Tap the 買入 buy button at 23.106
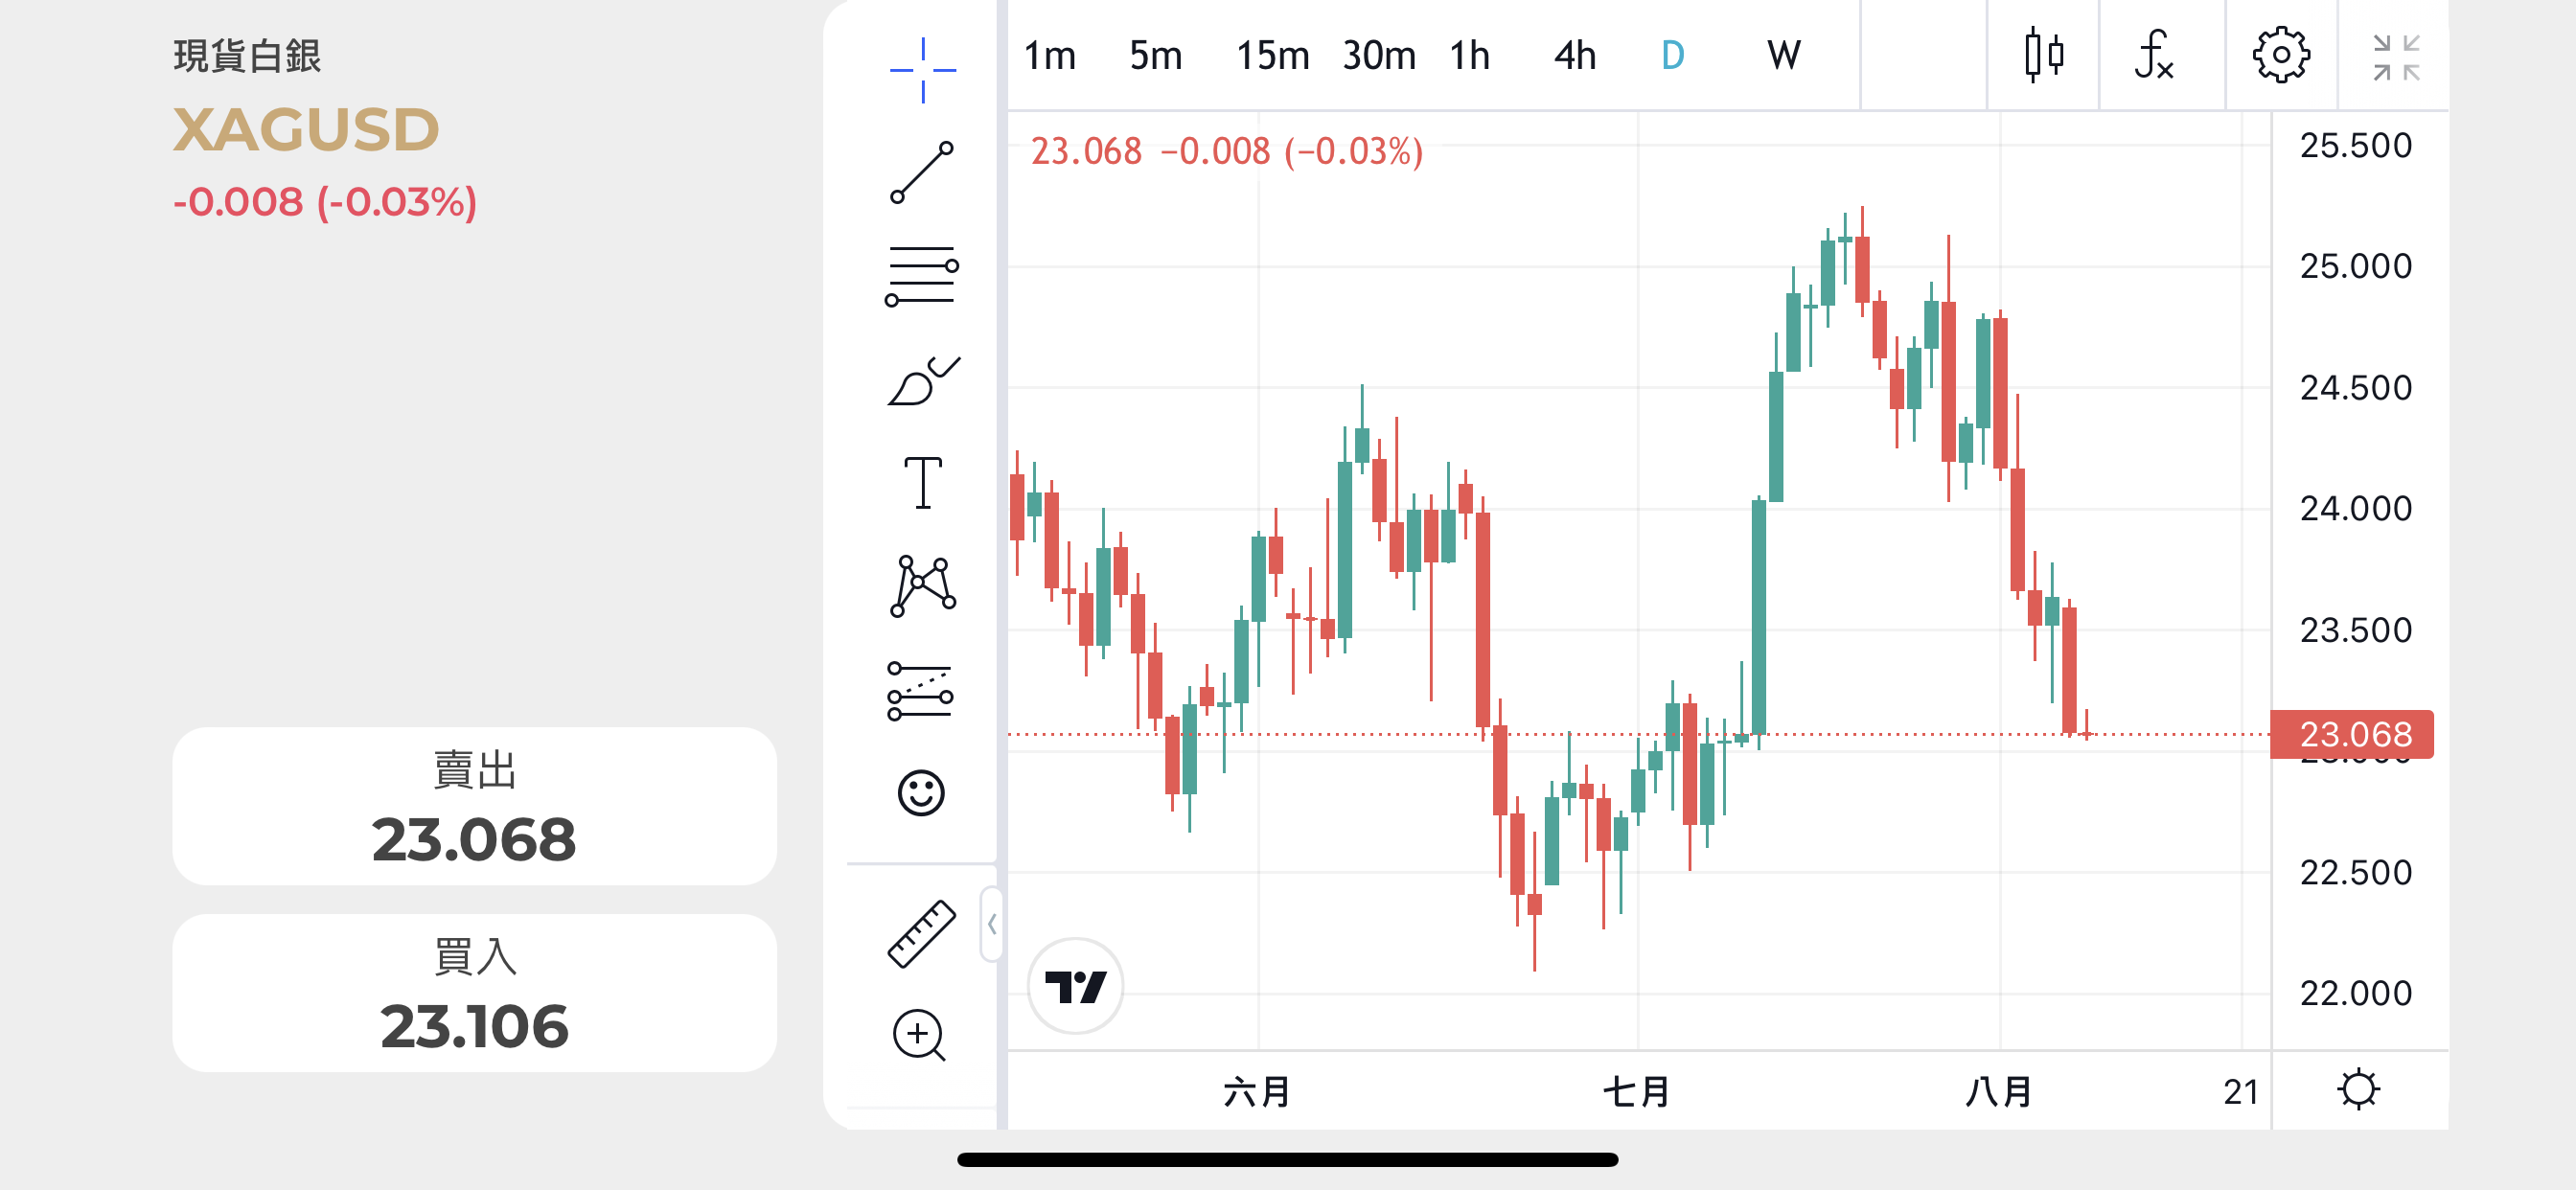The height and width of the screenshot is (1190, 2576). 474,993
